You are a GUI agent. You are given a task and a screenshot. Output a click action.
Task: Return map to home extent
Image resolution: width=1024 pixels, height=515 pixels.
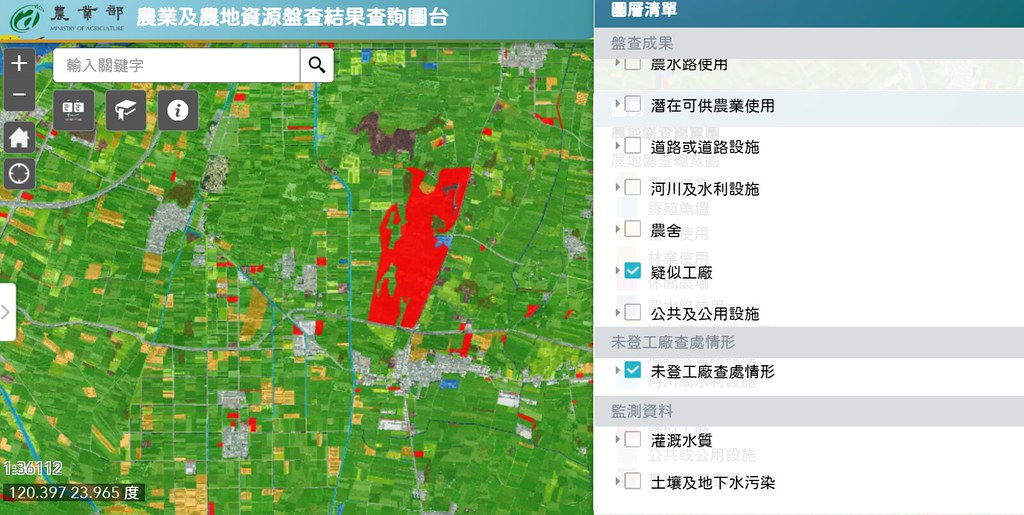pyautogui.click(x=19, y=138)
